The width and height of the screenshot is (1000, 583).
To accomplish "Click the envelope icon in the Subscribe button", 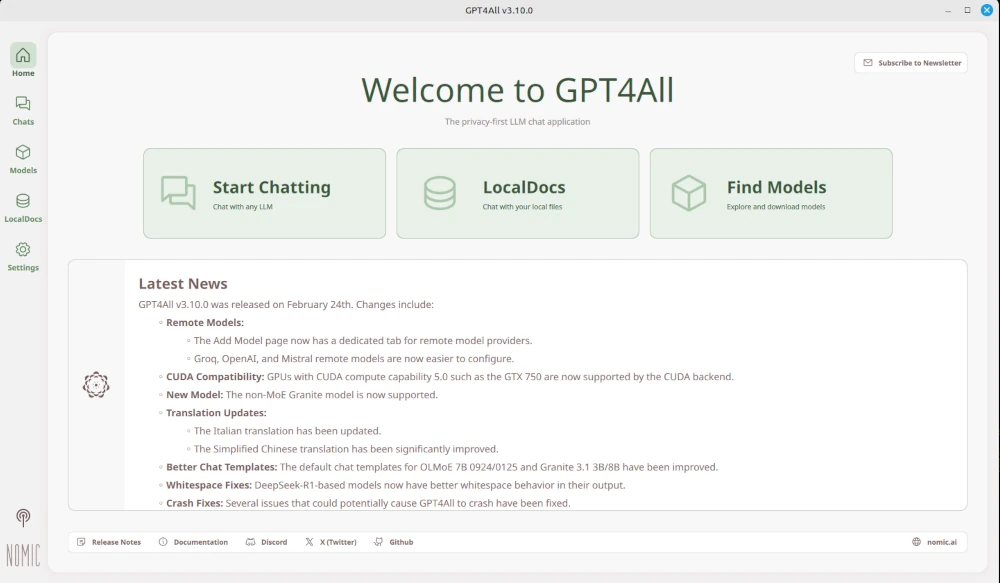I will click(867, 63).
